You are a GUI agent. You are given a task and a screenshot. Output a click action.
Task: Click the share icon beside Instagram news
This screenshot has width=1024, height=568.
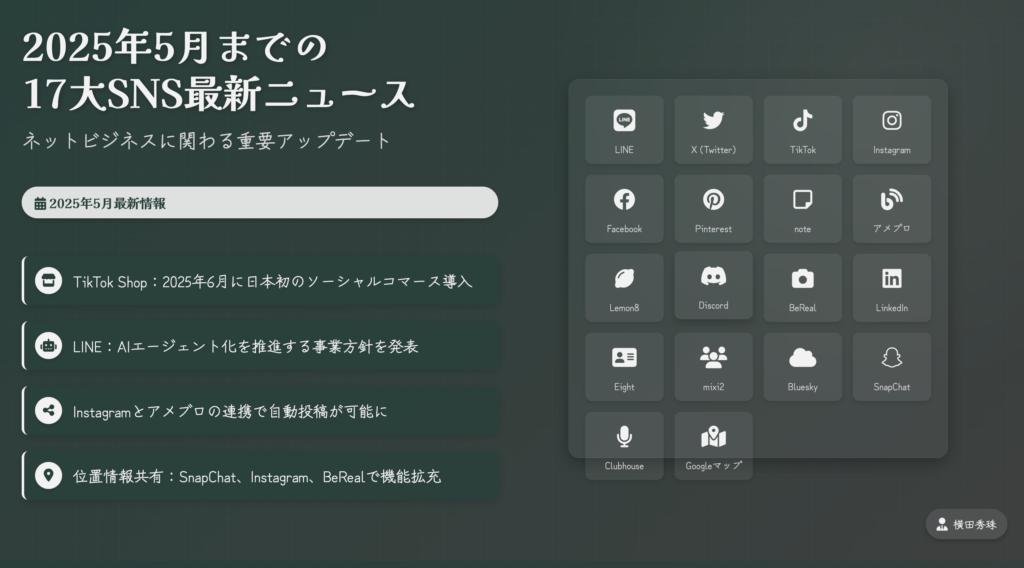[48, 411]
